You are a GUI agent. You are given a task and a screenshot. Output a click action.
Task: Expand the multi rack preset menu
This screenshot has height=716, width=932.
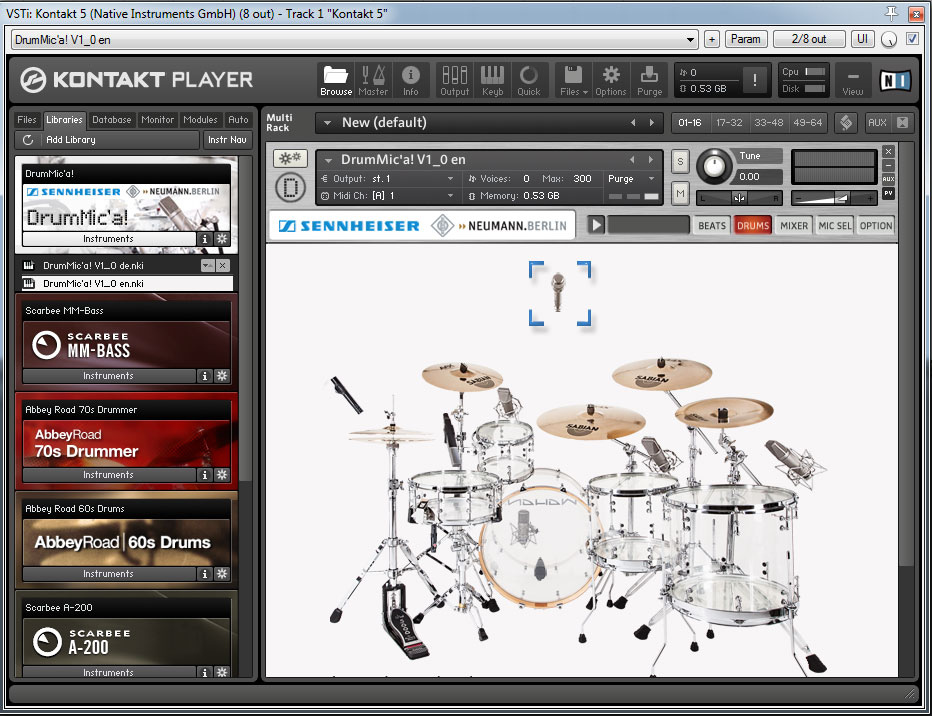coord(327,123)
